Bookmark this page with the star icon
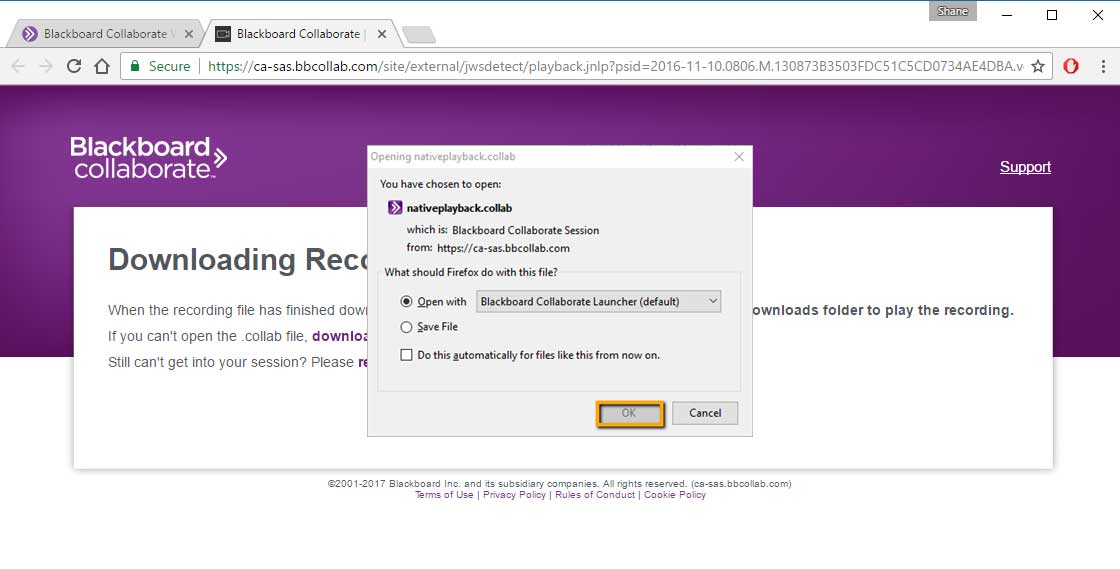The height and width of the screenshot is (569, 1120). coord(1038,66)
